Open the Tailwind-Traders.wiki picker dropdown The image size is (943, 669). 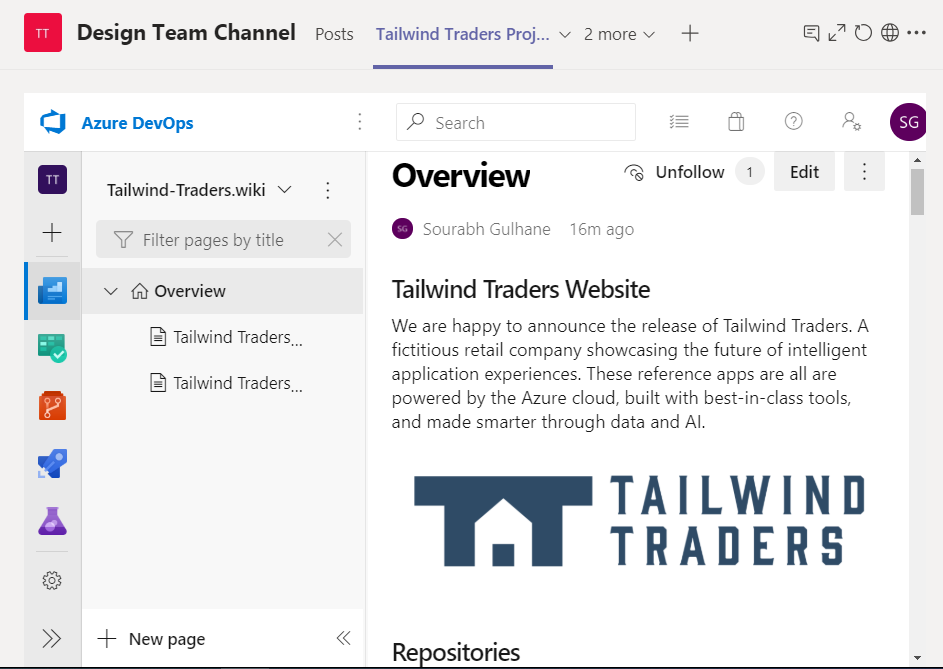pos(199,190)
